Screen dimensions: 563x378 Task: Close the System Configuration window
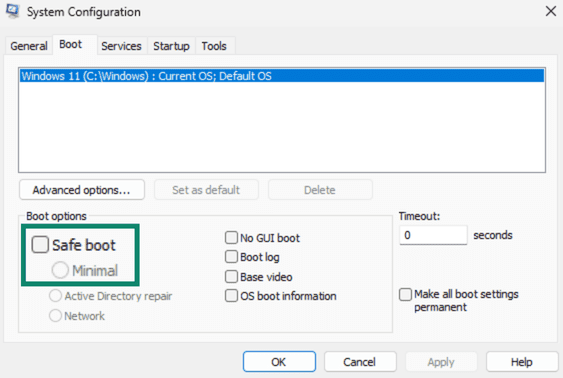(x=550, y=11)
